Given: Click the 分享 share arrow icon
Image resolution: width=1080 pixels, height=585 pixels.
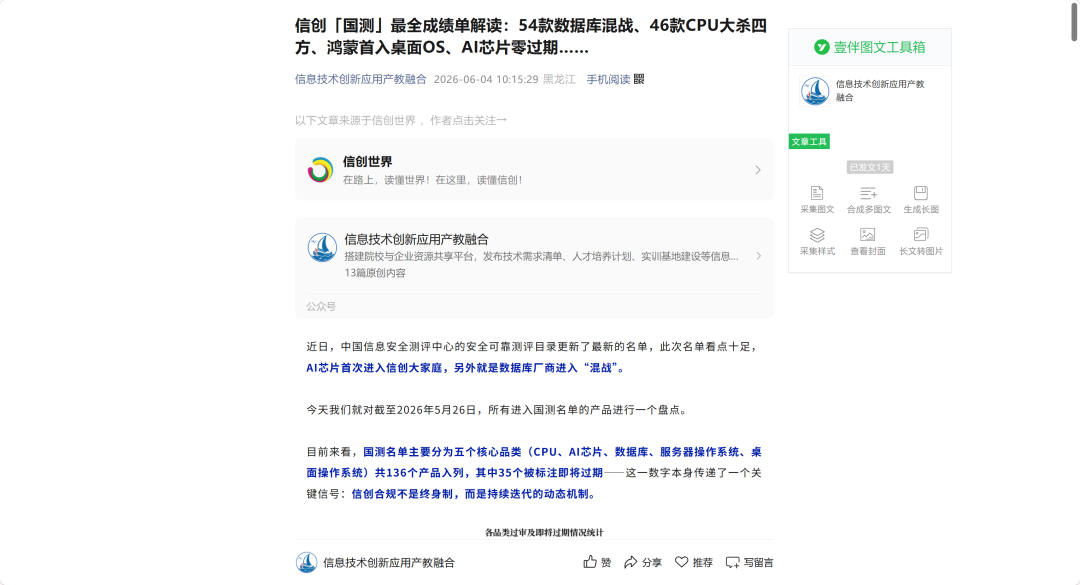Looking at the screenshot, I should click(630, 562).
